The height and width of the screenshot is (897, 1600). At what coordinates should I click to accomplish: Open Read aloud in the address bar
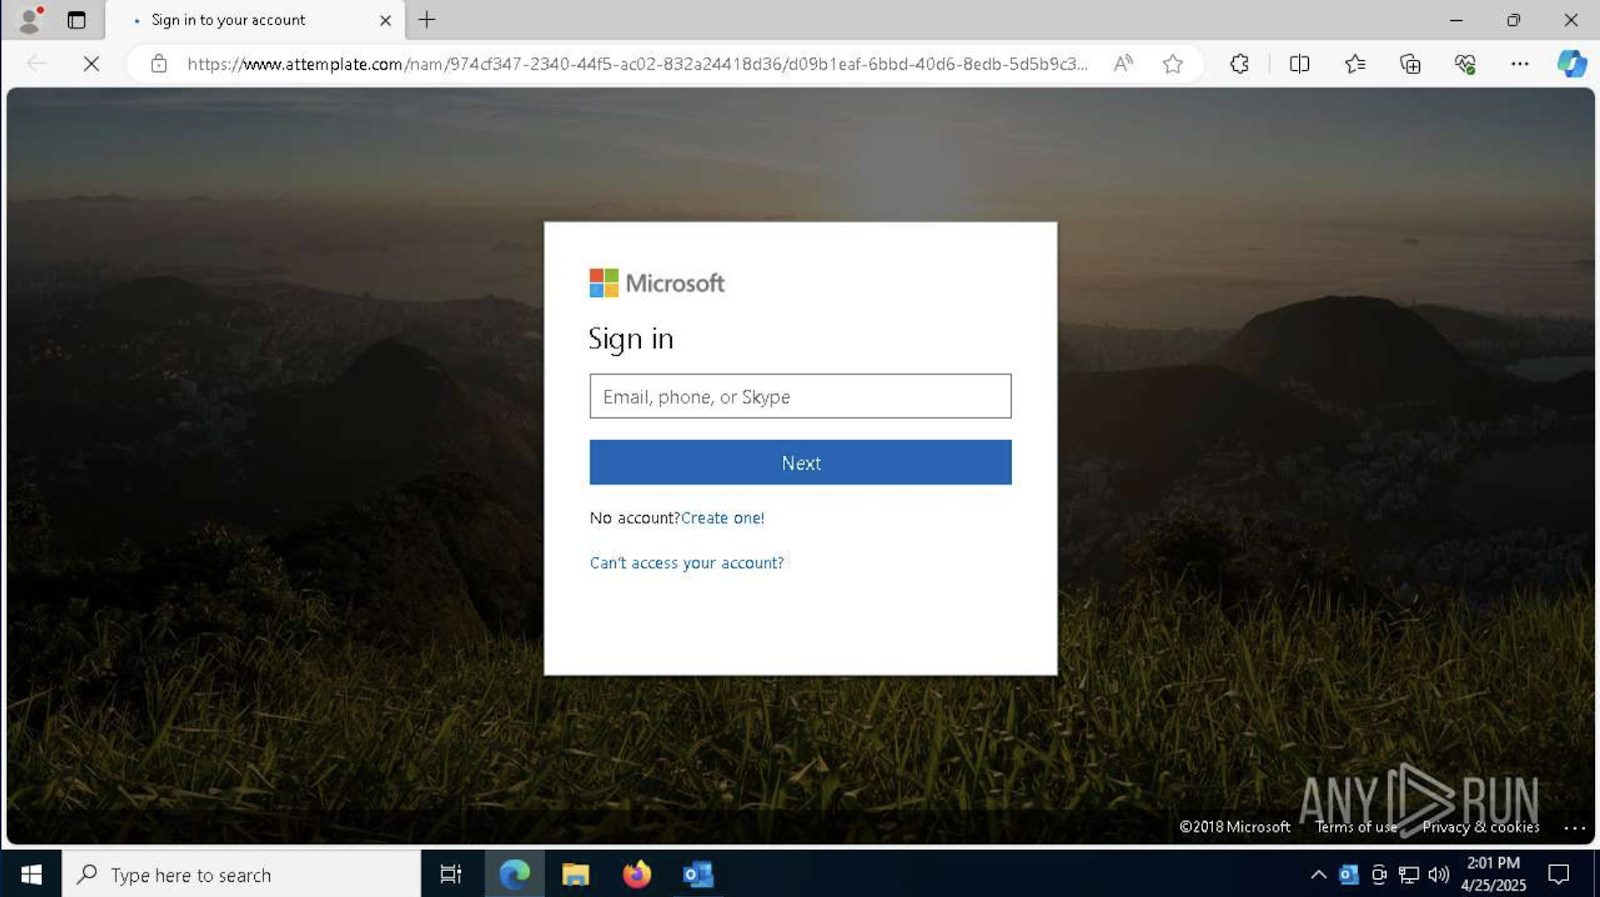click(x=1123, y=64)
